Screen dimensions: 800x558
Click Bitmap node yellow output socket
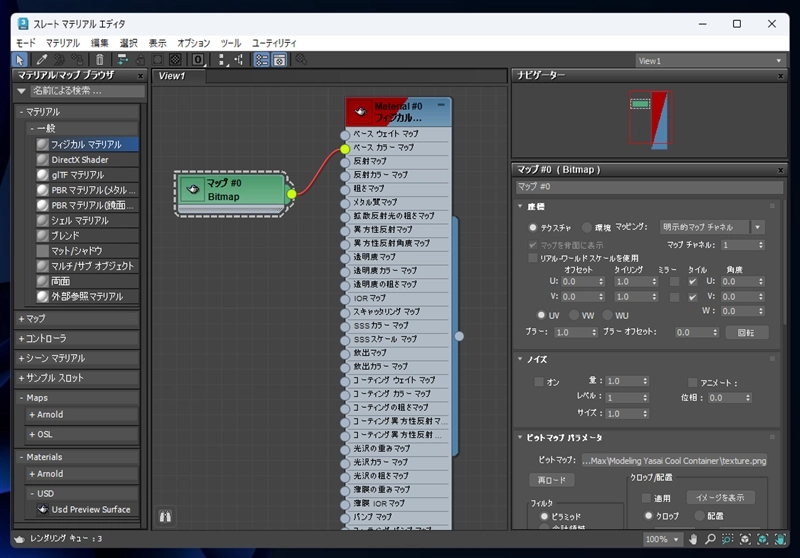291,194
